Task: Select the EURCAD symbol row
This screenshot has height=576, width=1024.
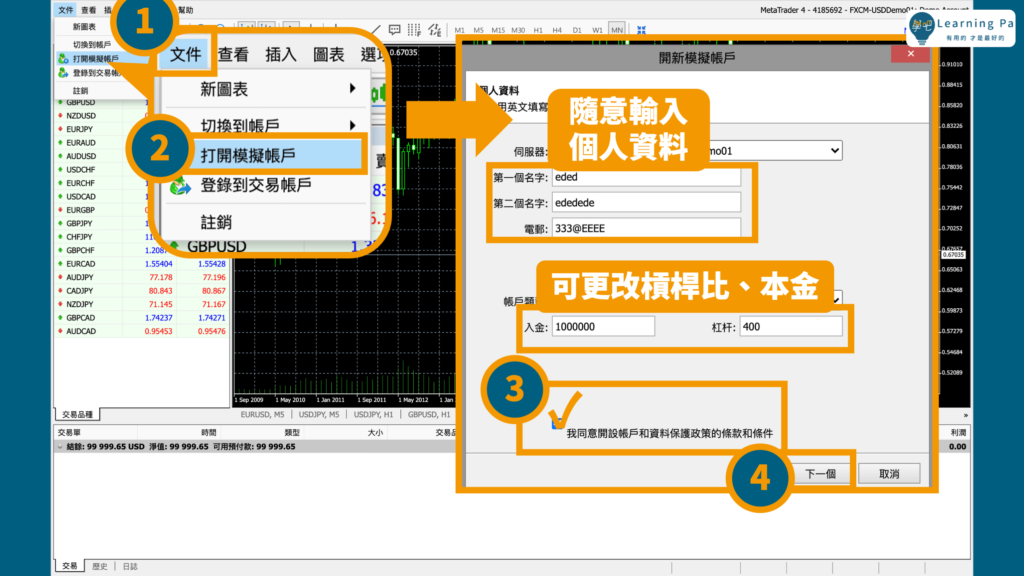Action: point(142,264)
